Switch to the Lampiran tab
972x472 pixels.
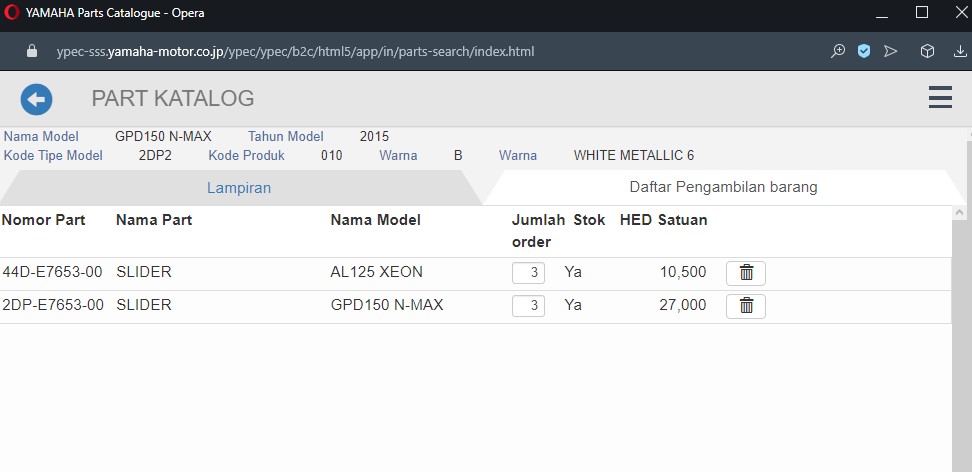(x=238, y=187)
